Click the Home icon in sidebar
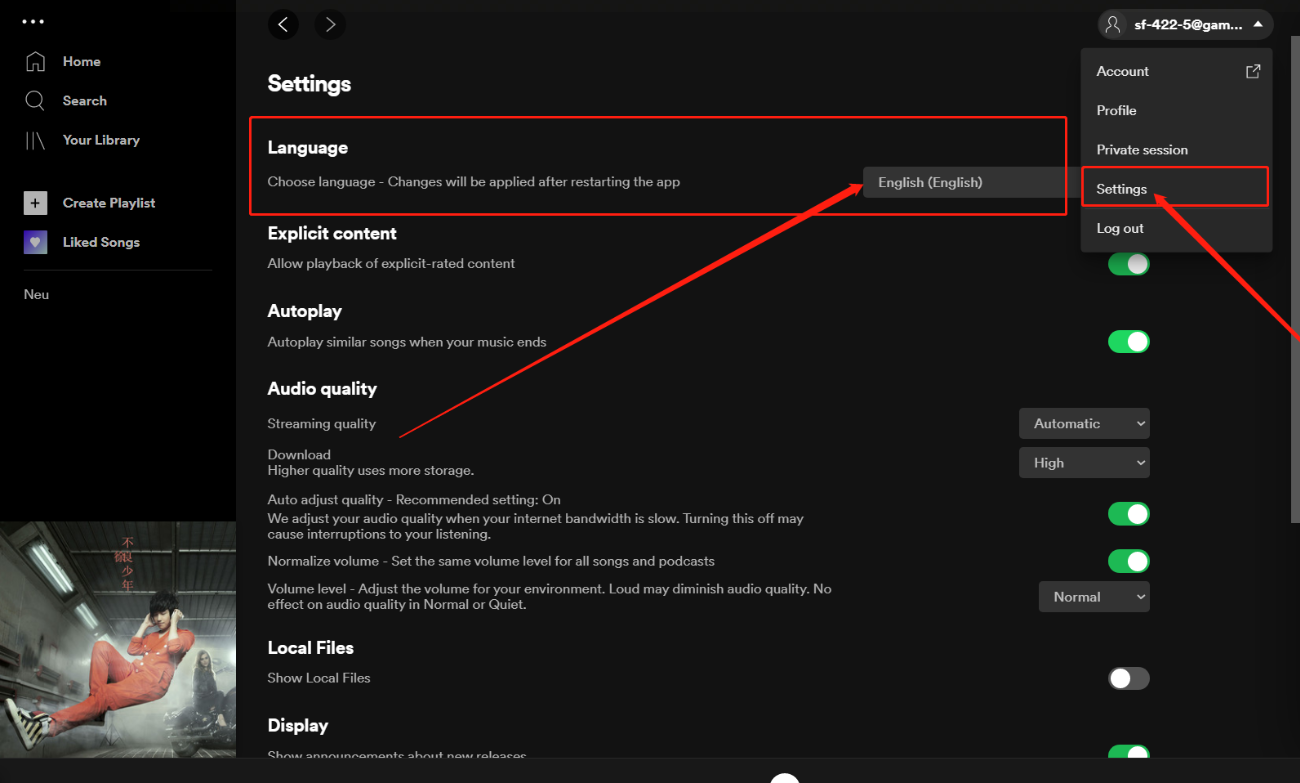 (35, 61)
